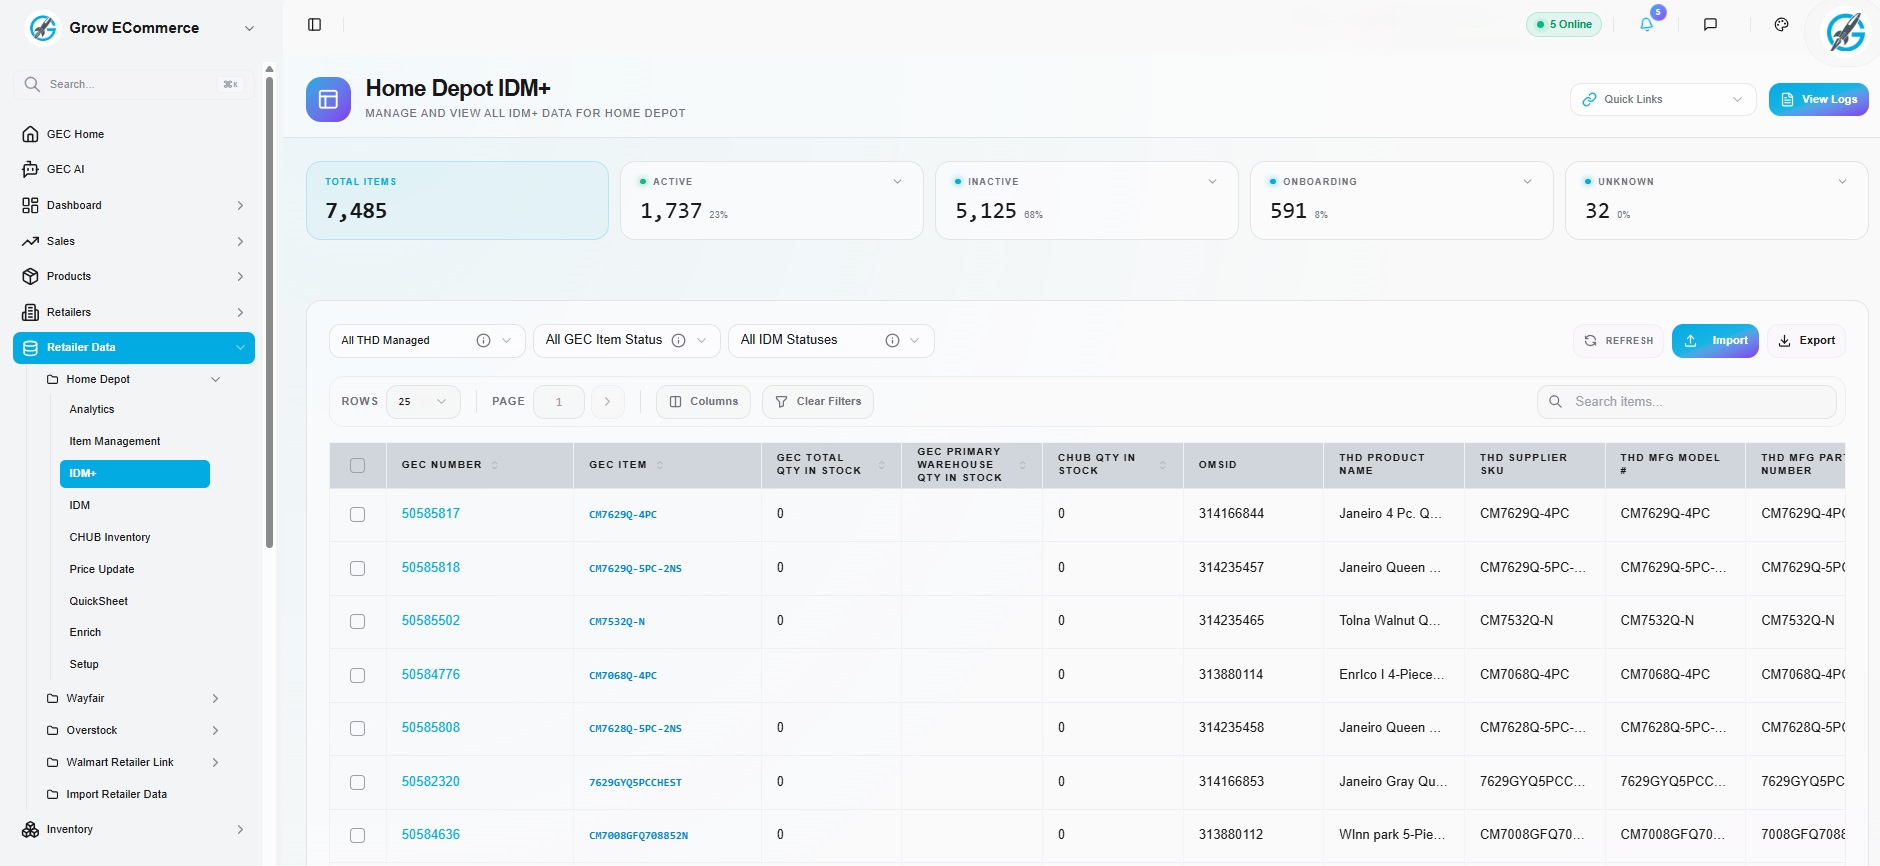
Task: Click info icon in IDM Statuses filter
Action: tap(892, 340)
